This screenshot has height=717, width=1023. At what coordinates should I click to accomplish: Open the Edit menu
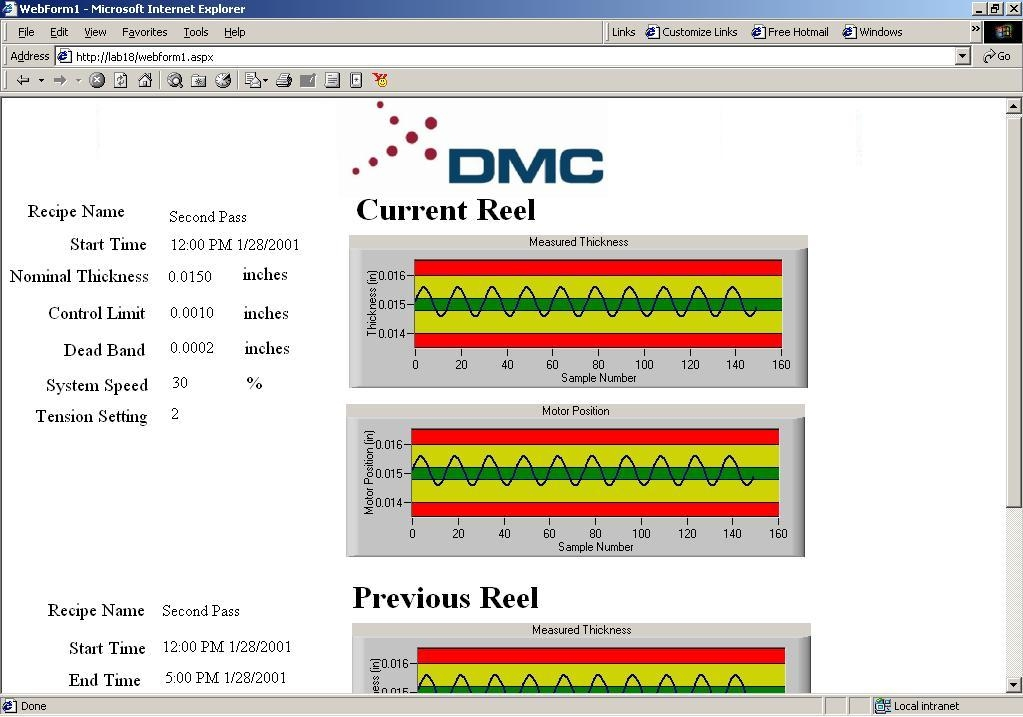[59, 32]
